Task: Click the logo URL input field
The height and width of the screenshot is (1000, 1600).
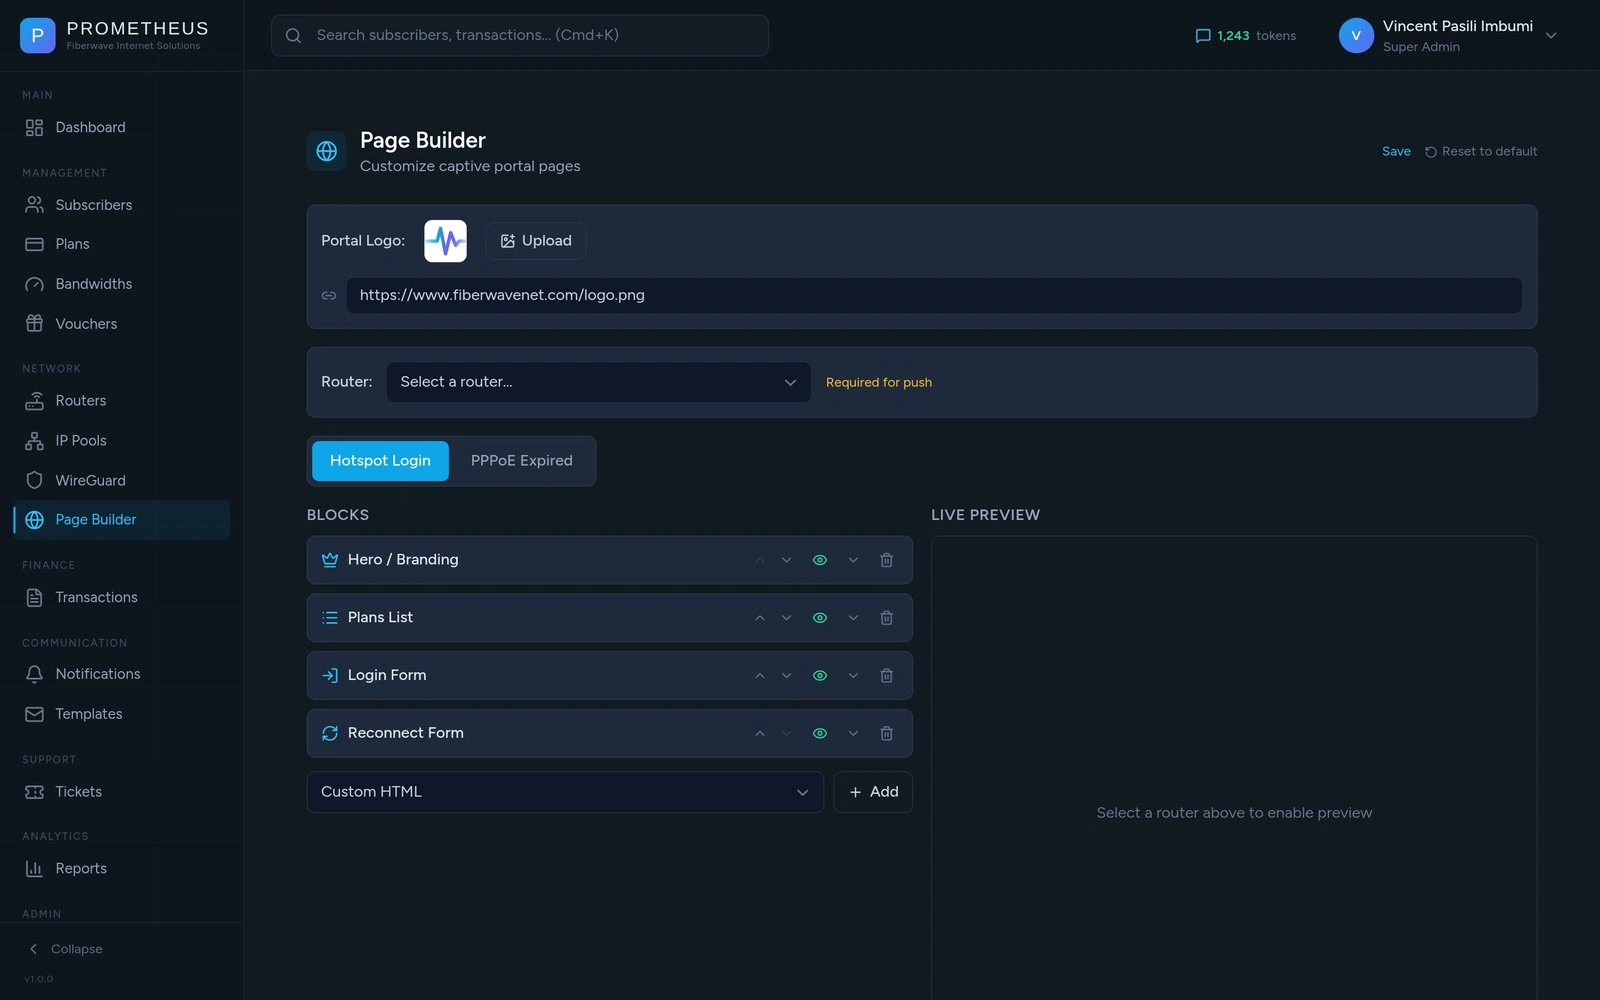Action: [934, 295]
